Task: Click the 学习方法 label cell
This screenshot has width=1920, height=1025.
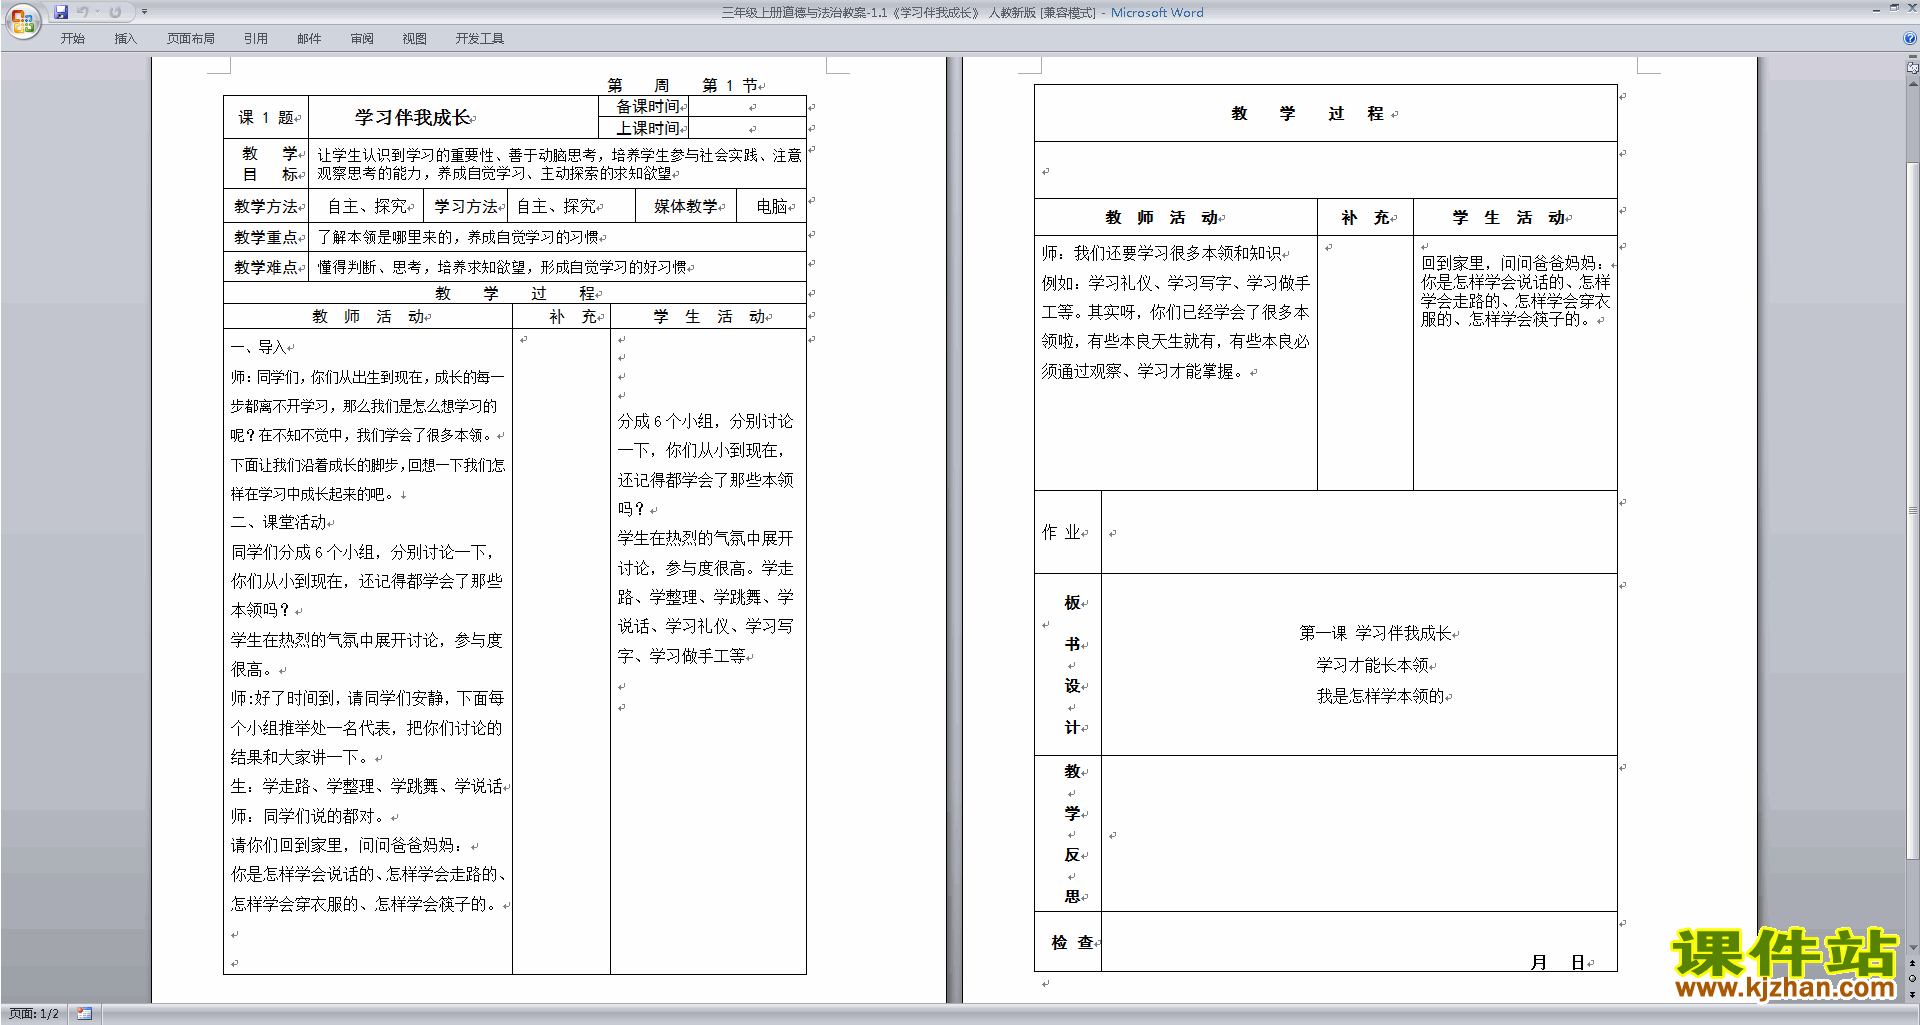Action: pyautogui.click(x=466, y=206)
